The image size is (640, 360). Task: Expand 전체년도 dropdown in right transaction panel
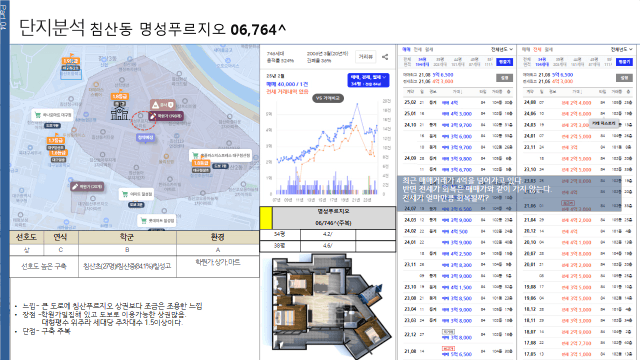point(621,49)
